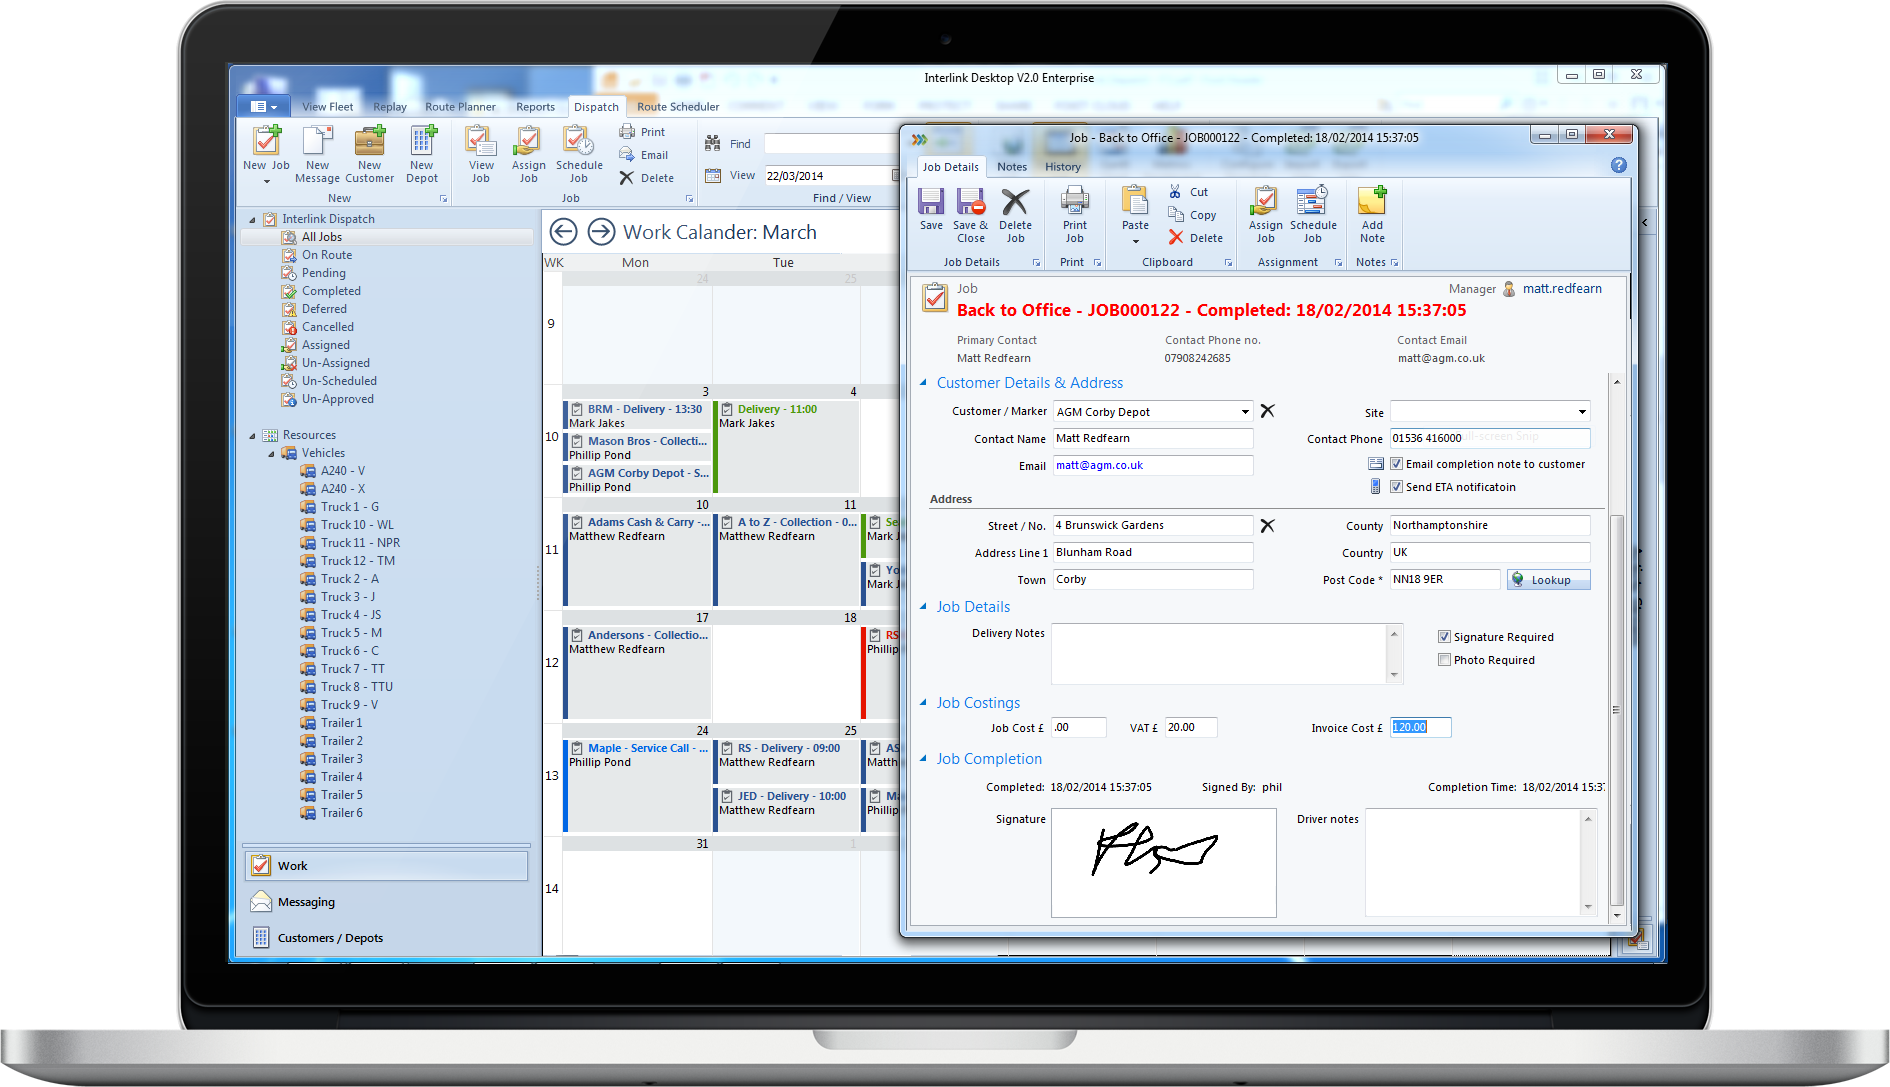Collapse the Job Costings section
This screenshot has width=1890, height=1087.
coord(923,703)
